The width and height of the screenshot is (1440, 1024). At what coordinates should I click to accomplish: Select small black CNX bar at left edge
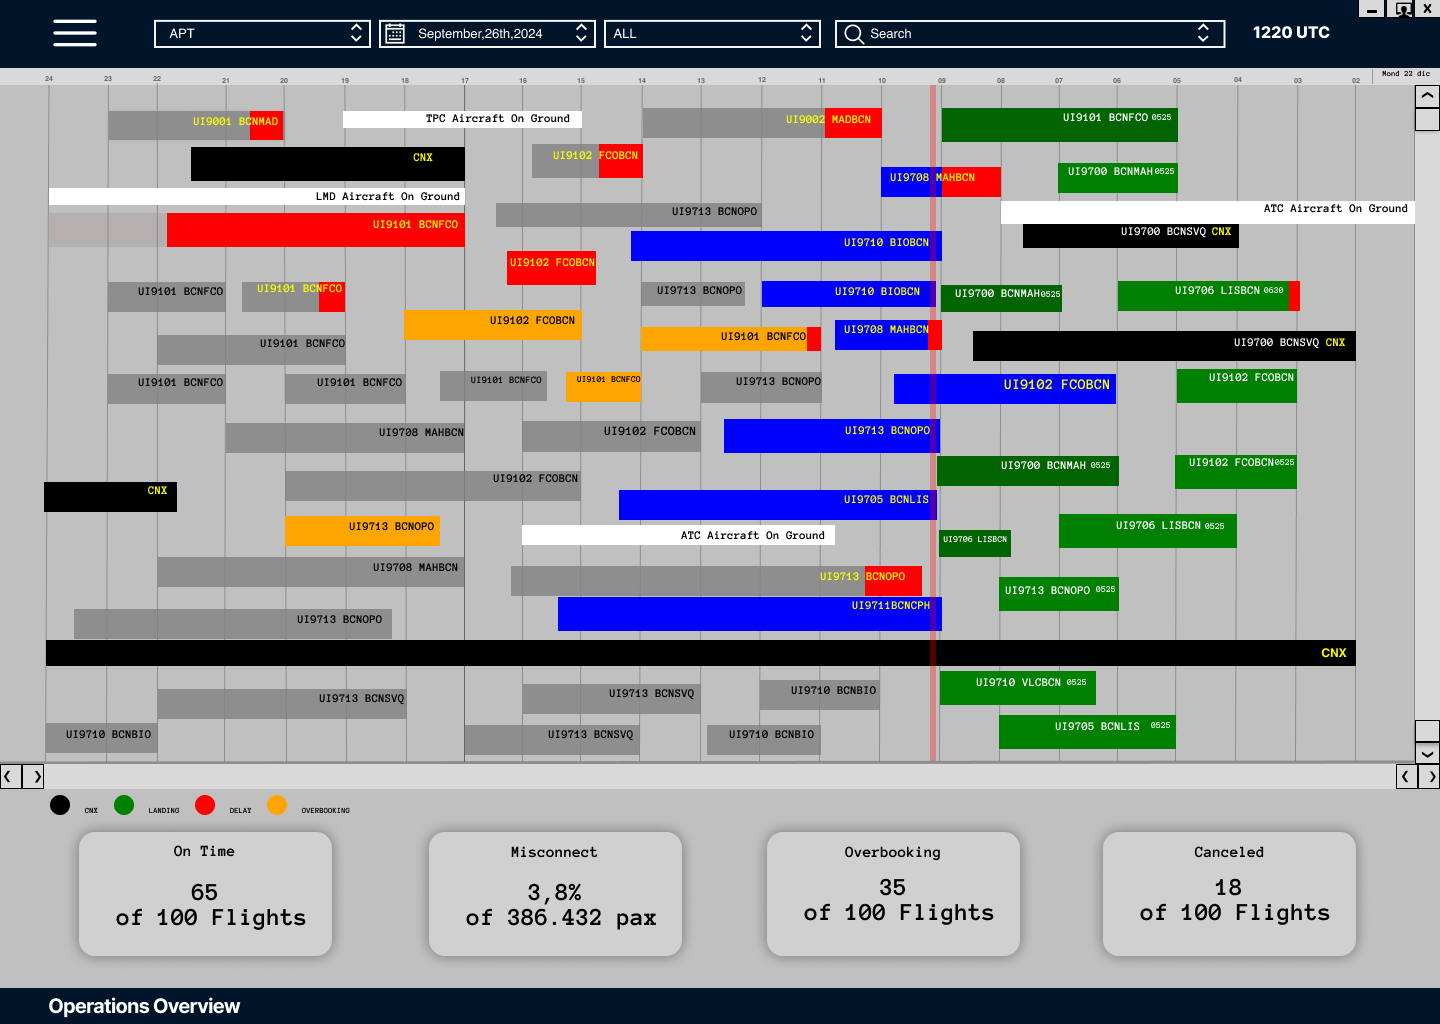coord(110,497)
